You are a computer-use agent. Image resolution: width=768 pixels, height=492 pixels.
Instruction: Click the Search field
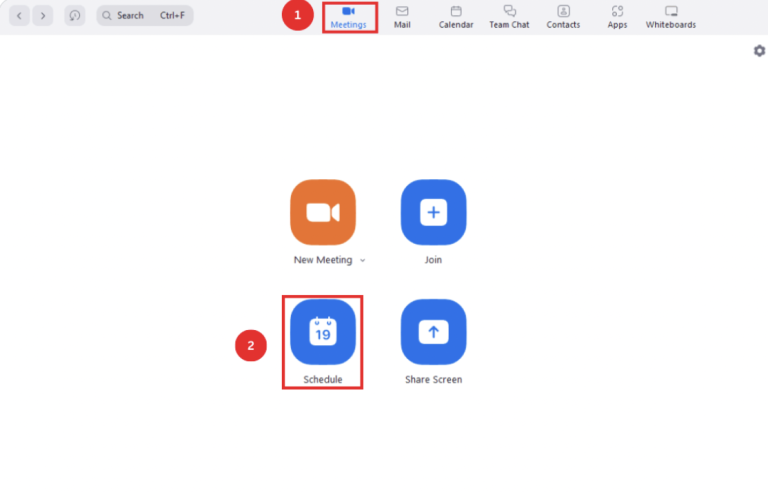tap(145, 16)
